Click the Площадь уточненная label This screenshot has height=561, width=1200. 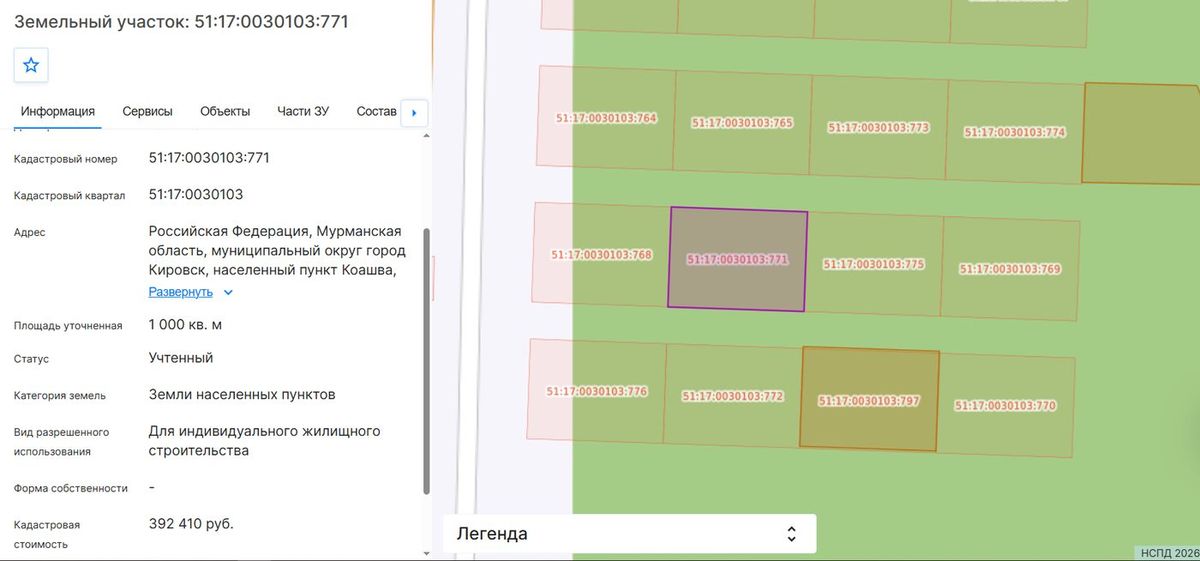68,325
